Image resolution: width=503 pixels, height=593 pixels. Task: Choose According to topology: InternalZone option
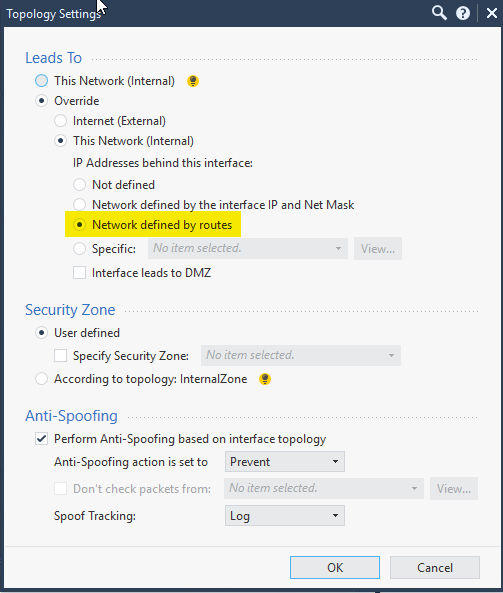click(42, 379)
